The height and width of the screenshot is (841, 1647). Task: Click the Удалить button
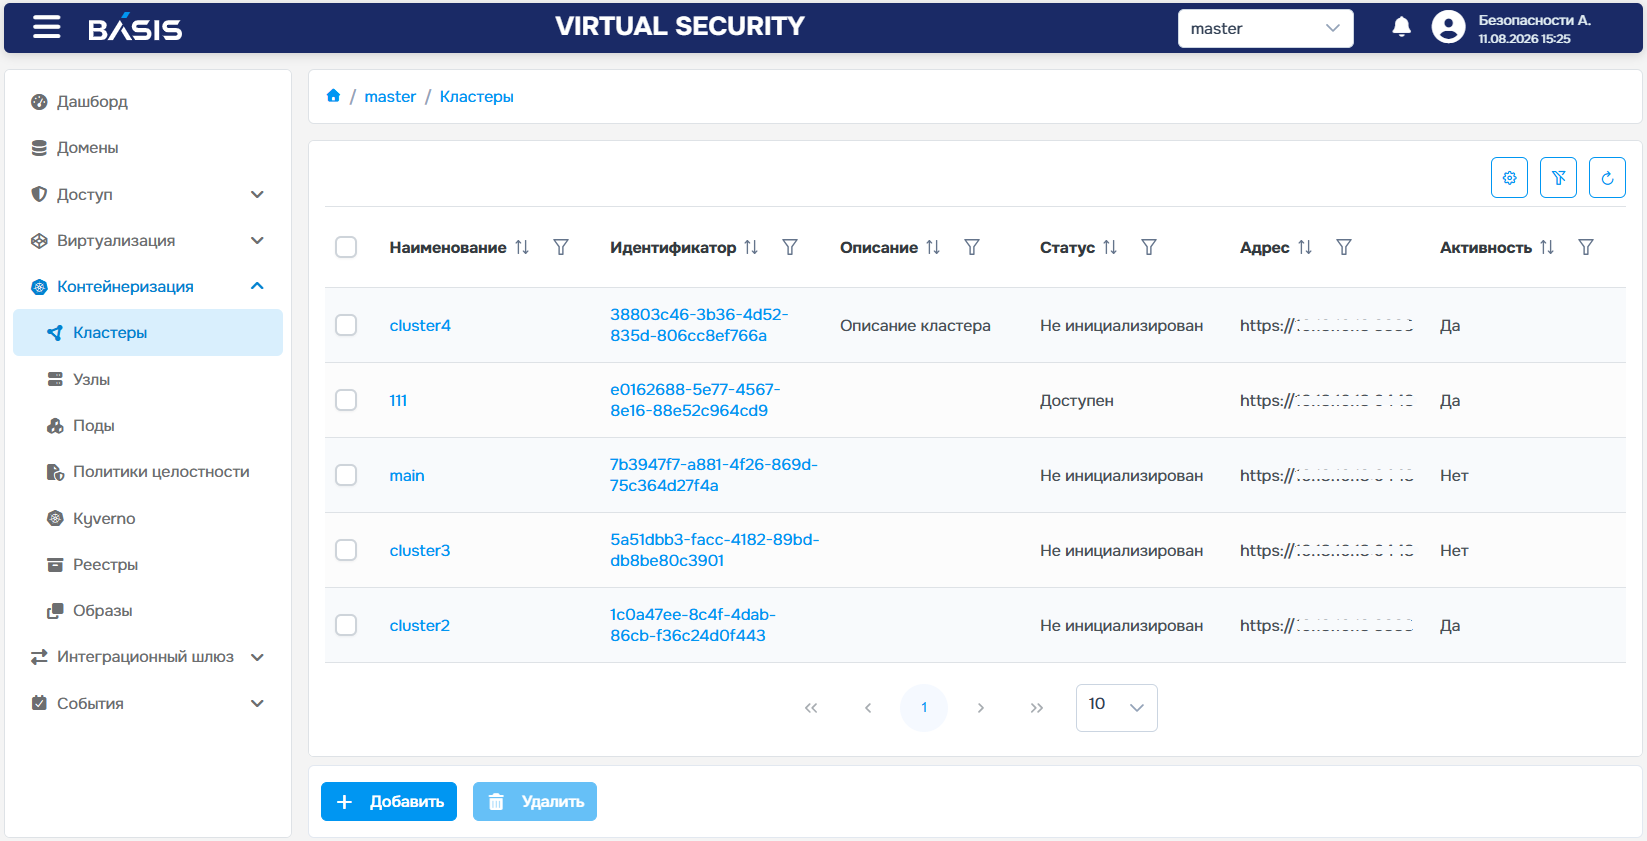(x=535, y=801)
